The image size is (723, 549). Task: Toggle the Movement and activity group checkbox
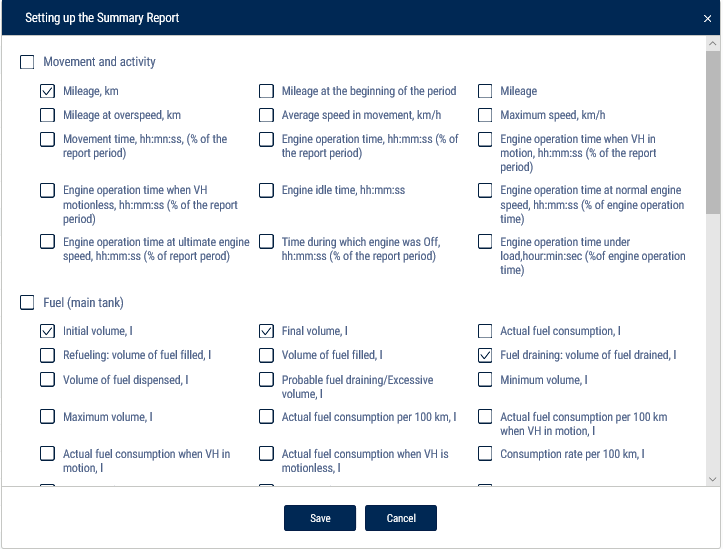27,62
